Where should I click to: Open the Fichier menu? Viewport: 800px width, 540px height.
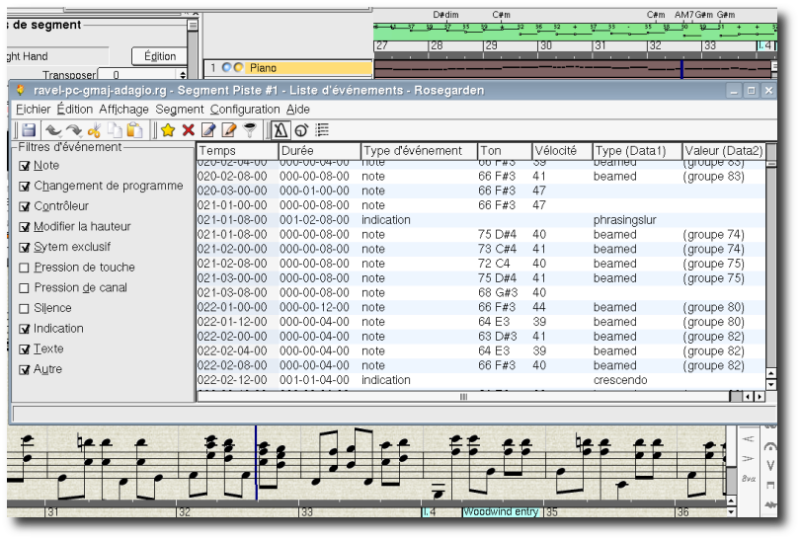click(x=33, y=109)
